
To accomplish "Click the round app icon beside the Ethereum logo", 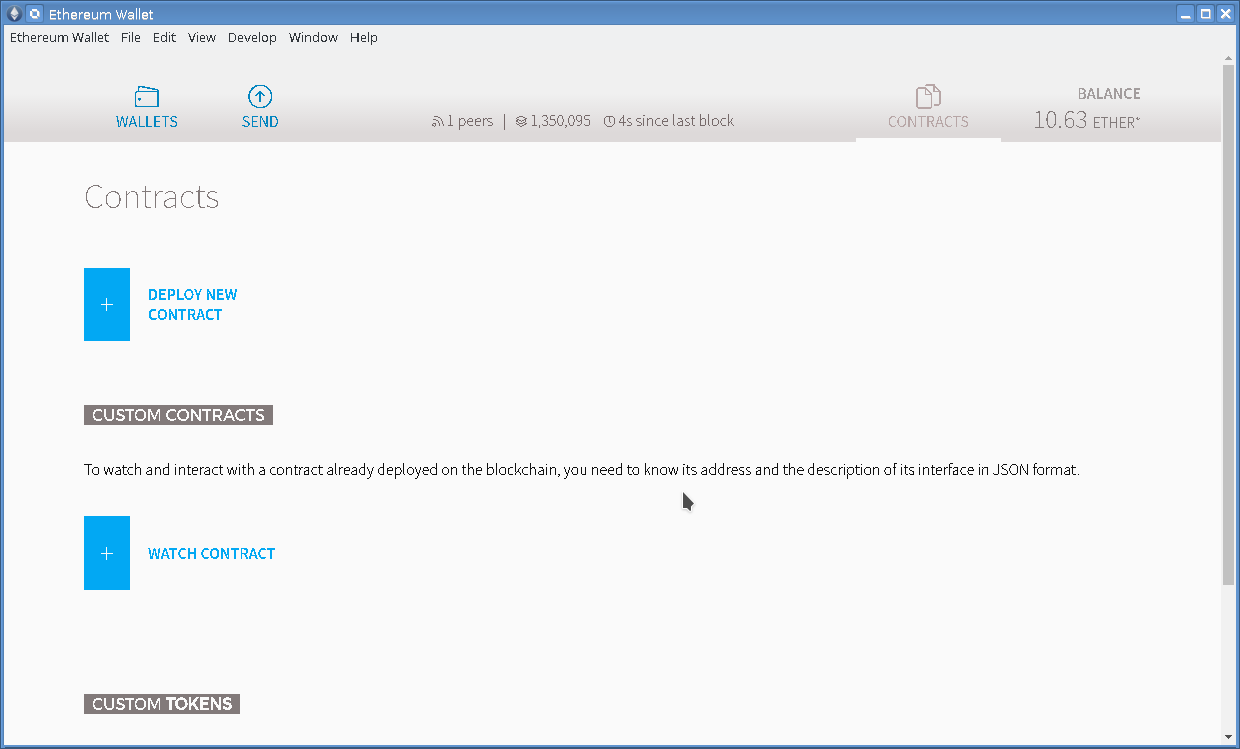I will (x=34, y=14).
